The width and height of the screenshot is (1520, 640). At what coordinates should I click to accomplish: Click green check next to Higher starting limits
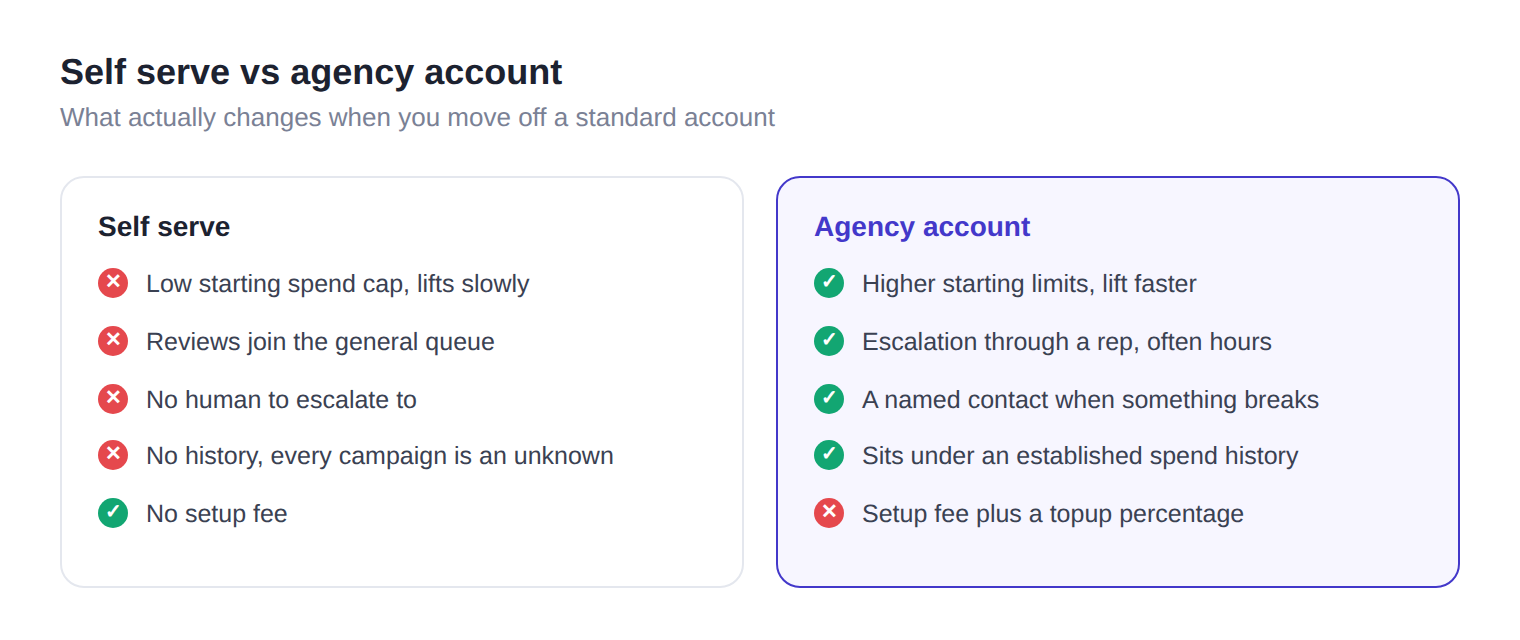tap(829, 283)
